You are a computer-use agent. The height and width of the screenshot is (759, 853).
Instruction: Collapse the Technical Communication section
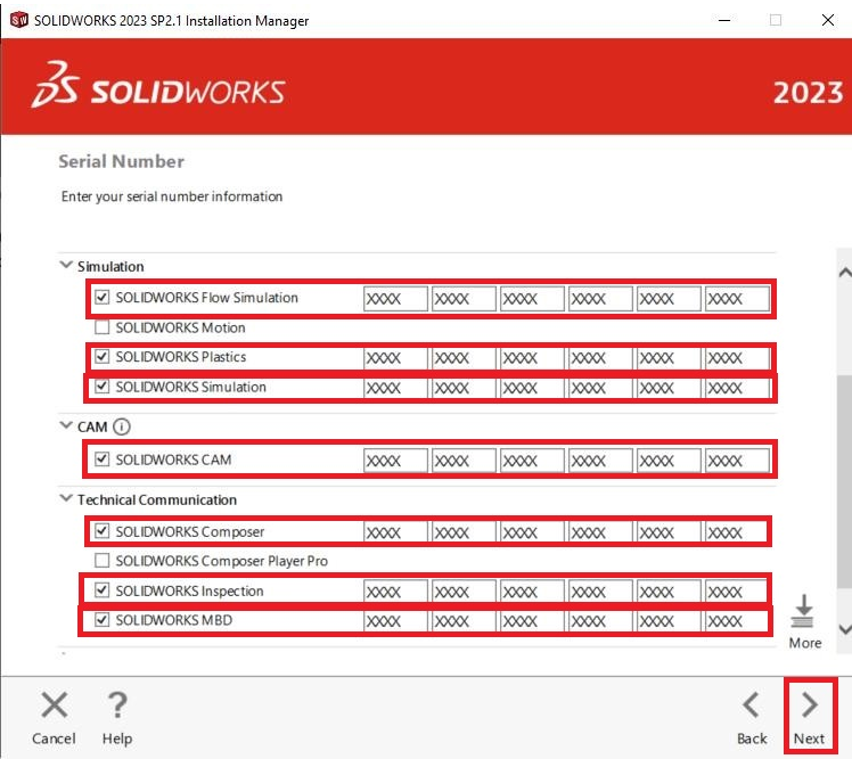(66, 499)
